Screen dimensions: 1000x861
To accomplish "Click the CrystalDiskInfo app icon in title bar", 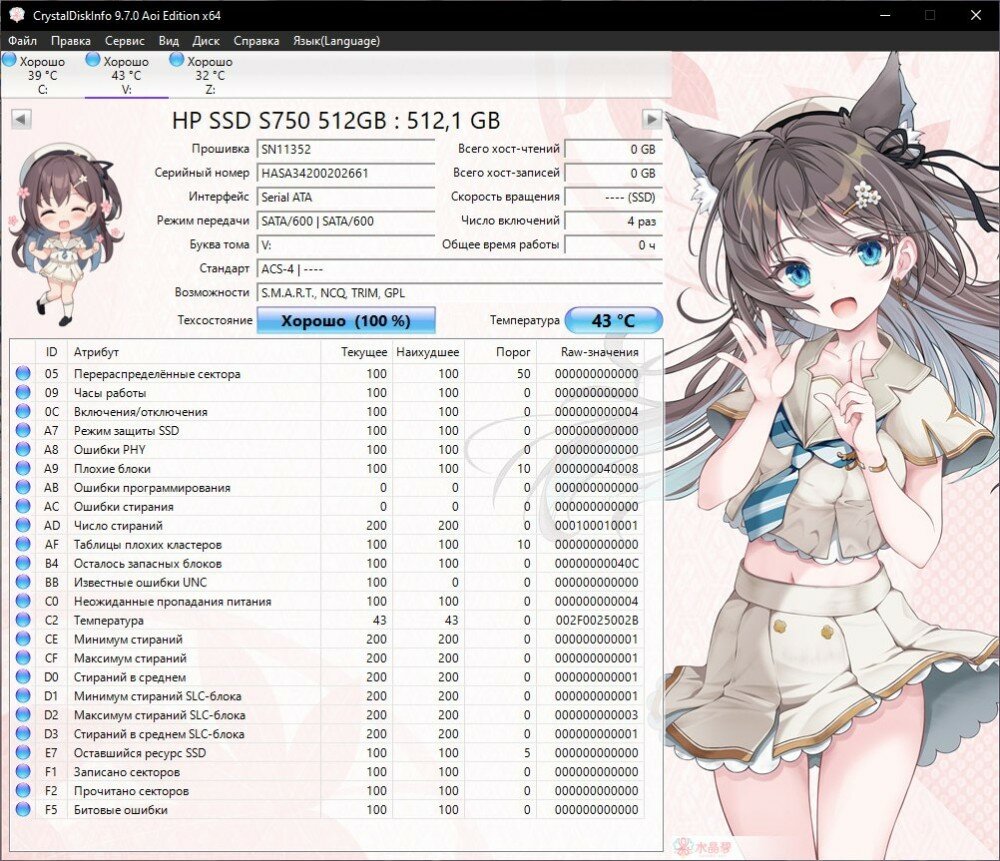I will tap(17, 15).
